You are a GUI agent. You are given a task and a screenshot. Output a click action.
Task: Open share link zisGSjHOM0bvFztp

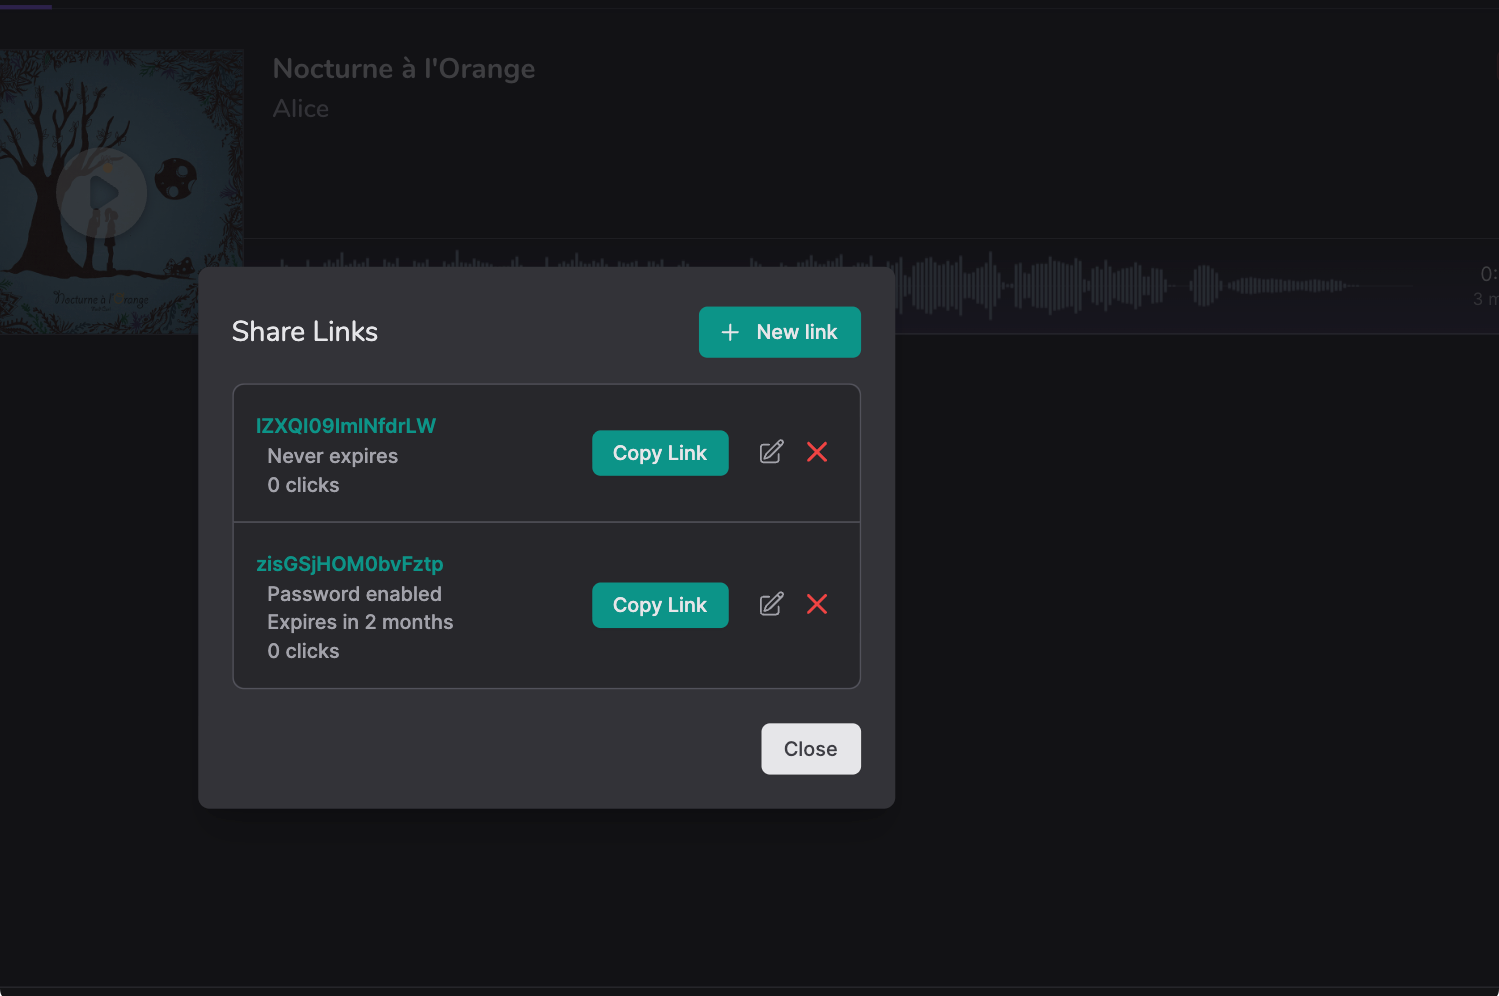[349, 563]
